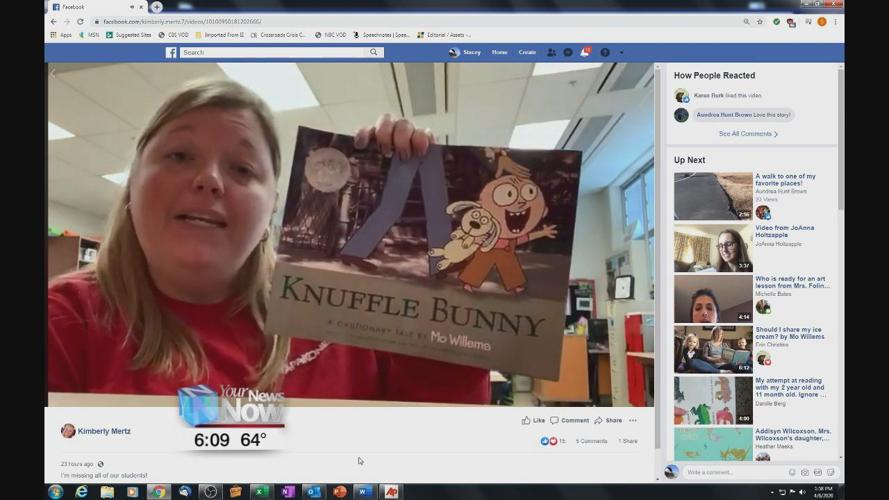Click into the Facebook search field

(x=273, y=52)
